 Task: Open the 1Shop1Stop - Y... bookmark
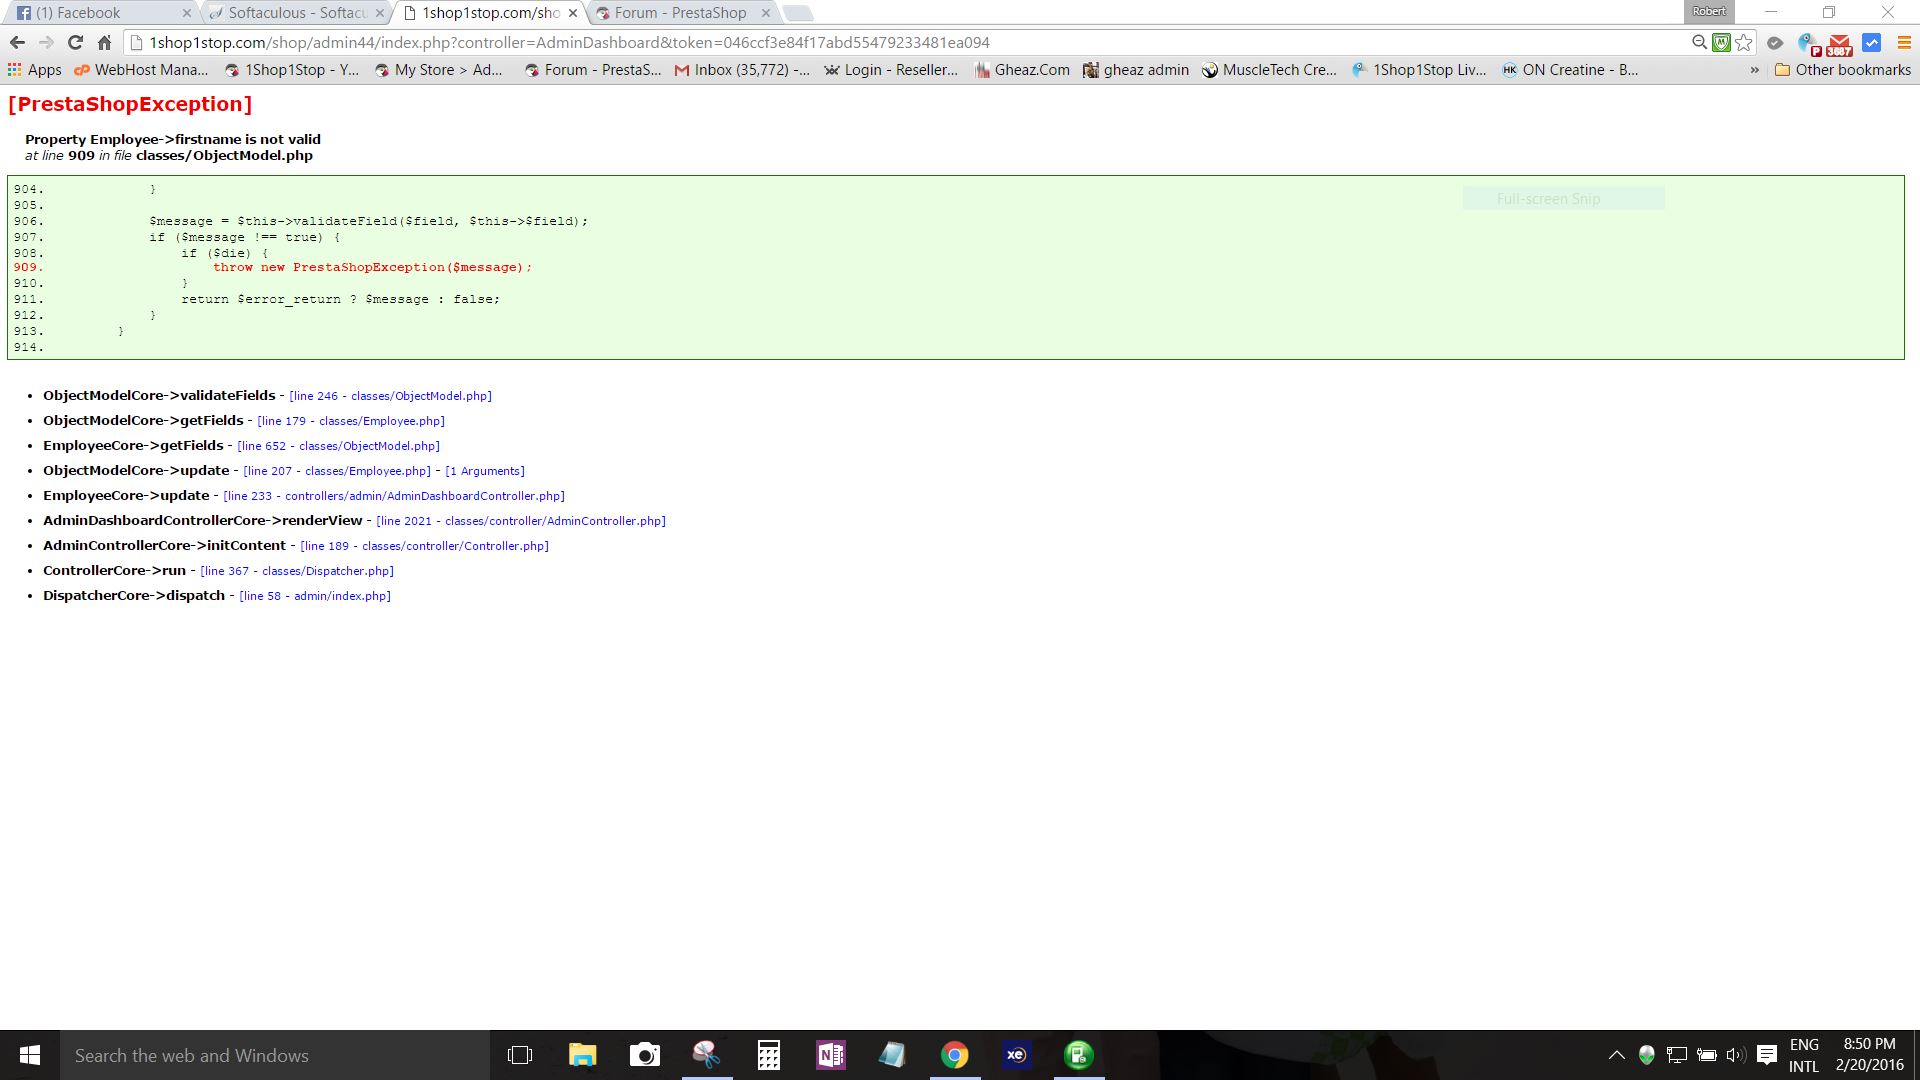click(291, 70)
